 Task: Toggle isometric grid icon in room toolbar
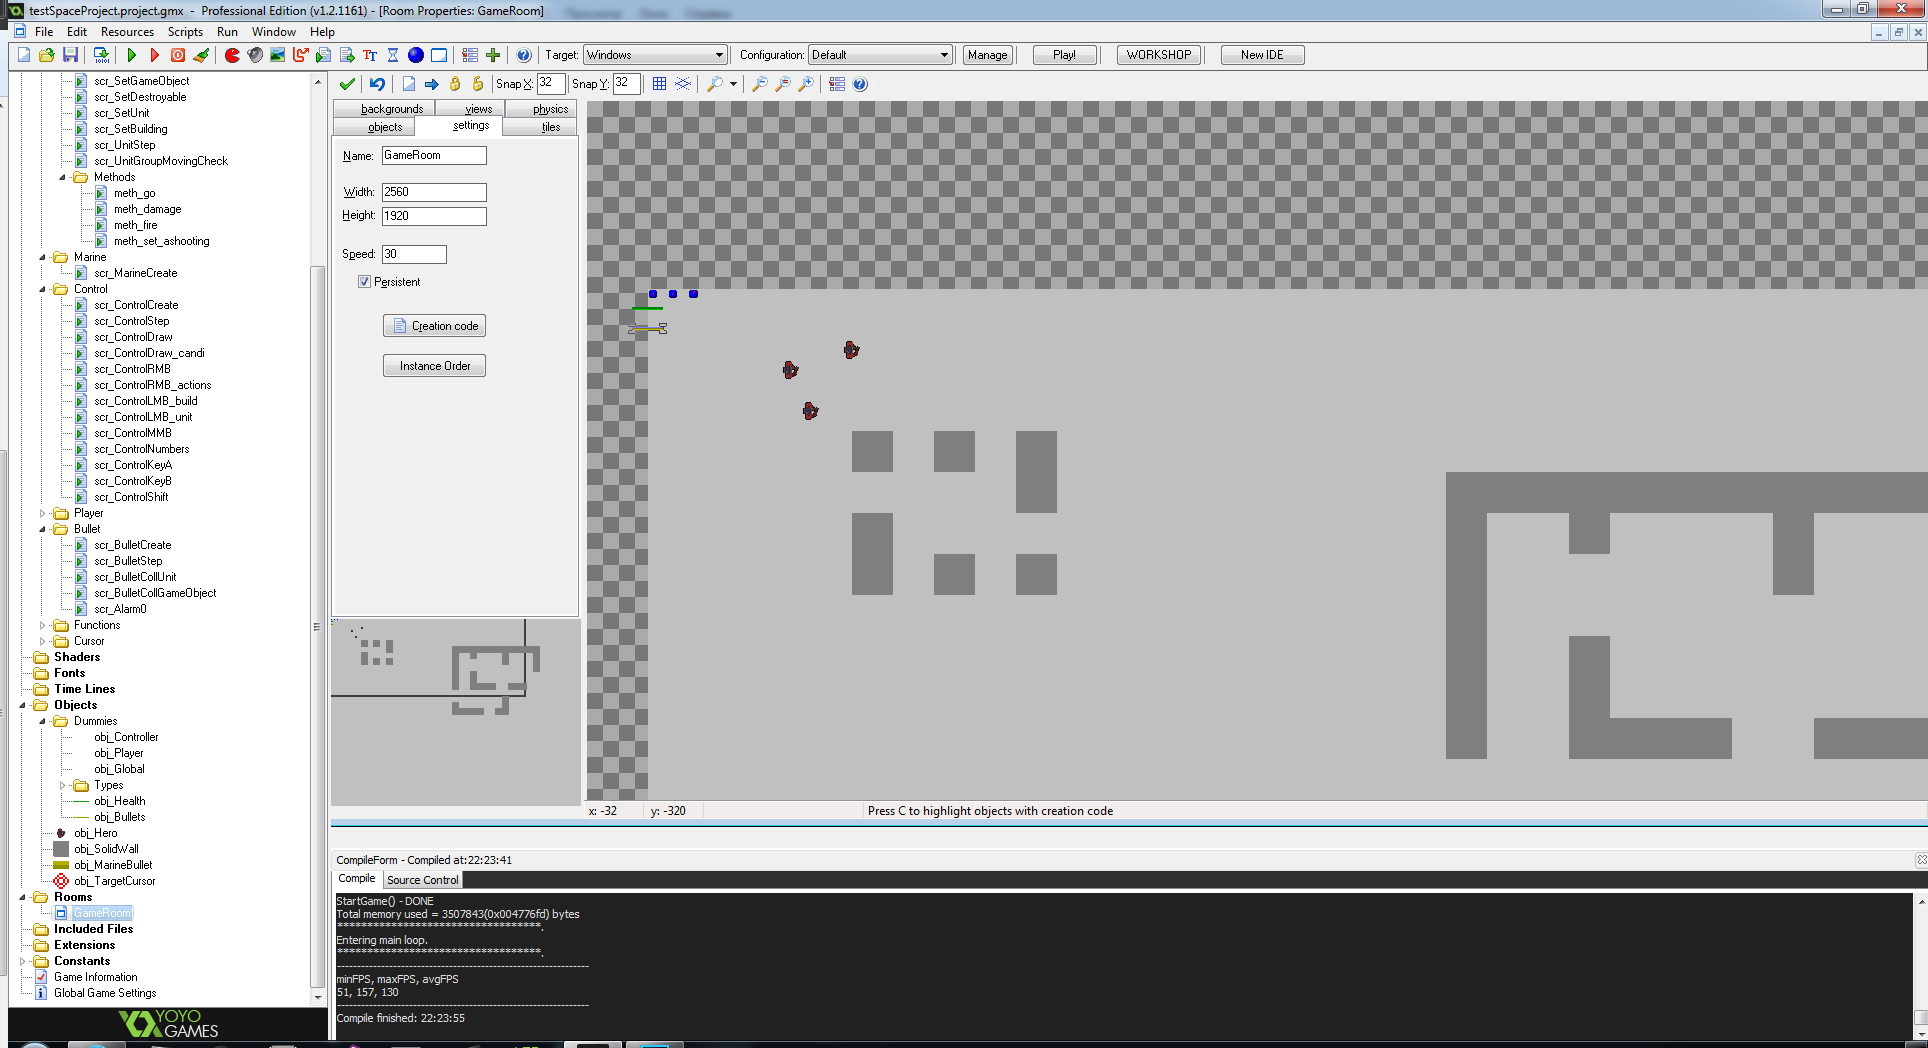click(x=683, y=84)
